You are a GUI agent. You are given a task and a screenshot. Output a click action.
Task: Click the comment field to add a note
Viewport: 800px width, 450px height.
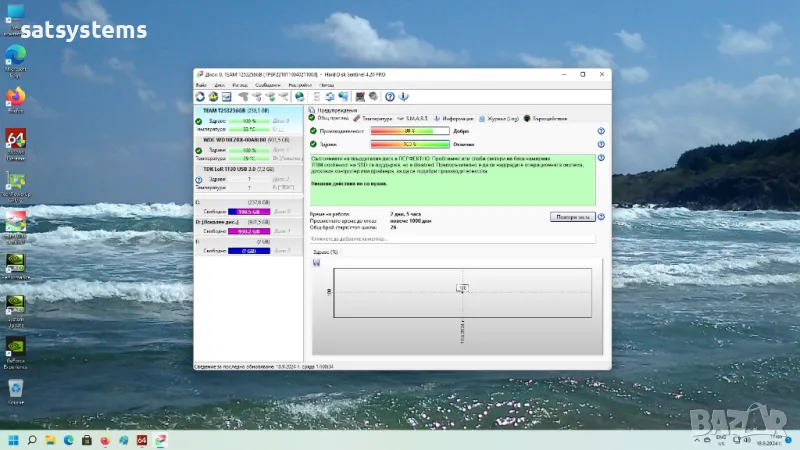click(x=450, y=239)
